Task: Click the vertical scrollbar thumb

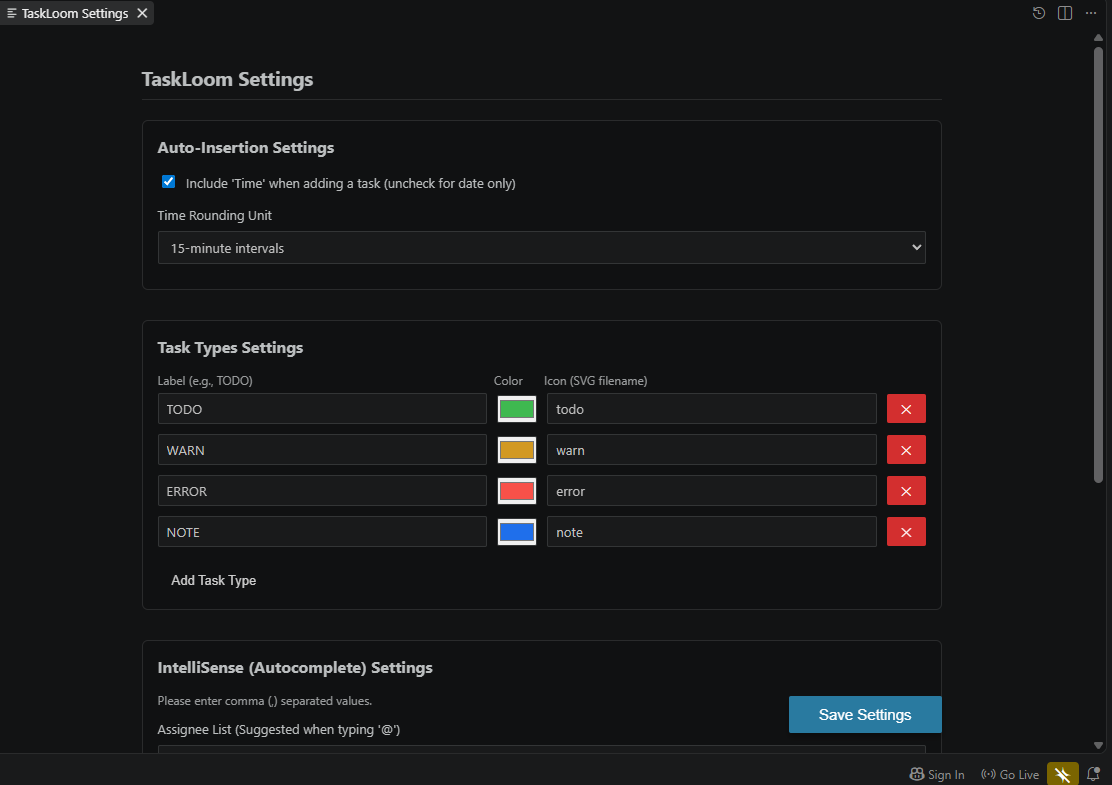Action: coord(1098,264)
